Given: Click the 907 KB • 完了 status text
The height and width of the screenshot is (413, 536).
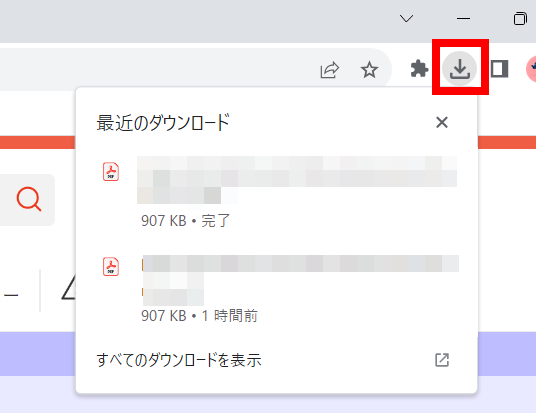Looking at the screenshot, I should tap(186, 221).
